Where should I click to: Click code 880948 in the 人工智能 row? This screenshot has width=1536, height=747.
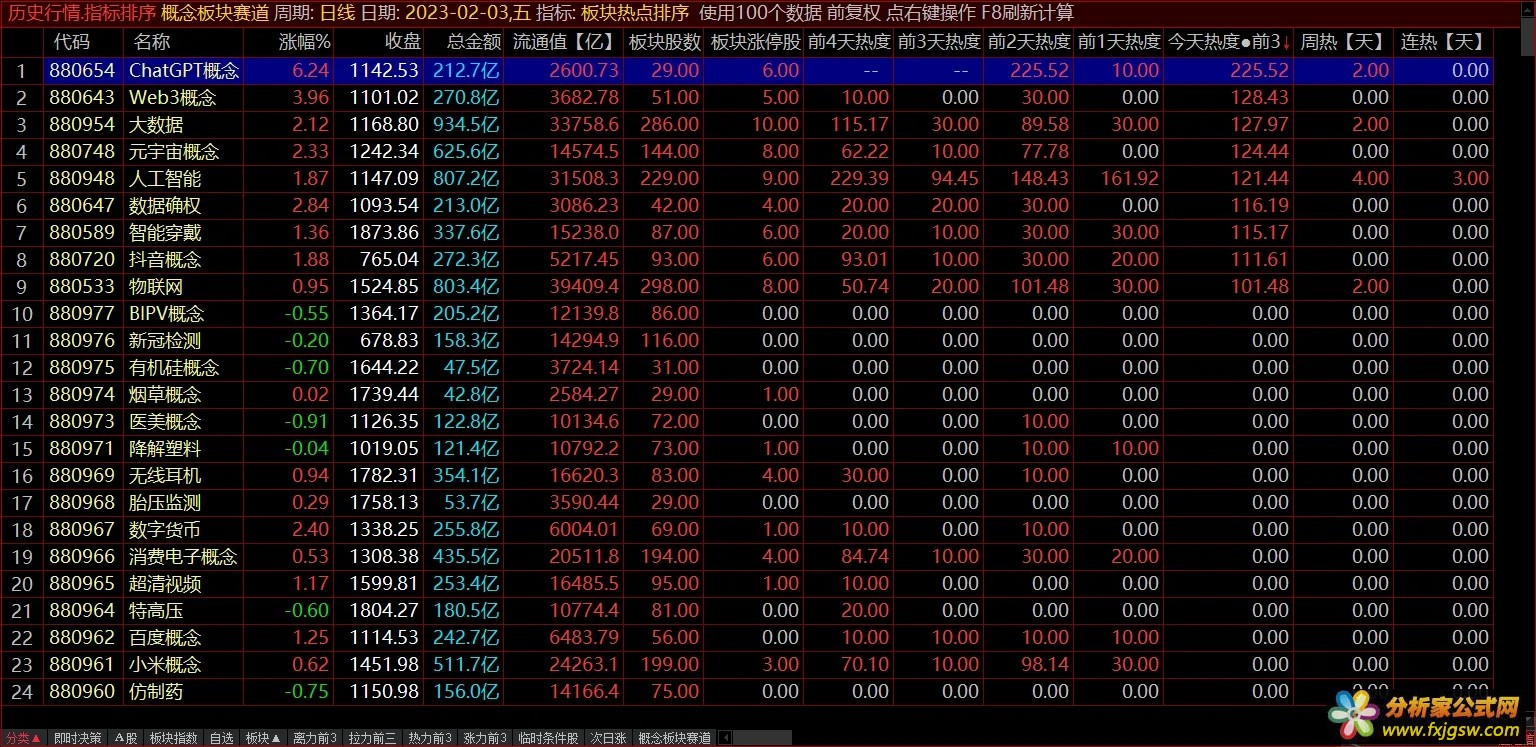pyautogui.click(x=82, y=178)
